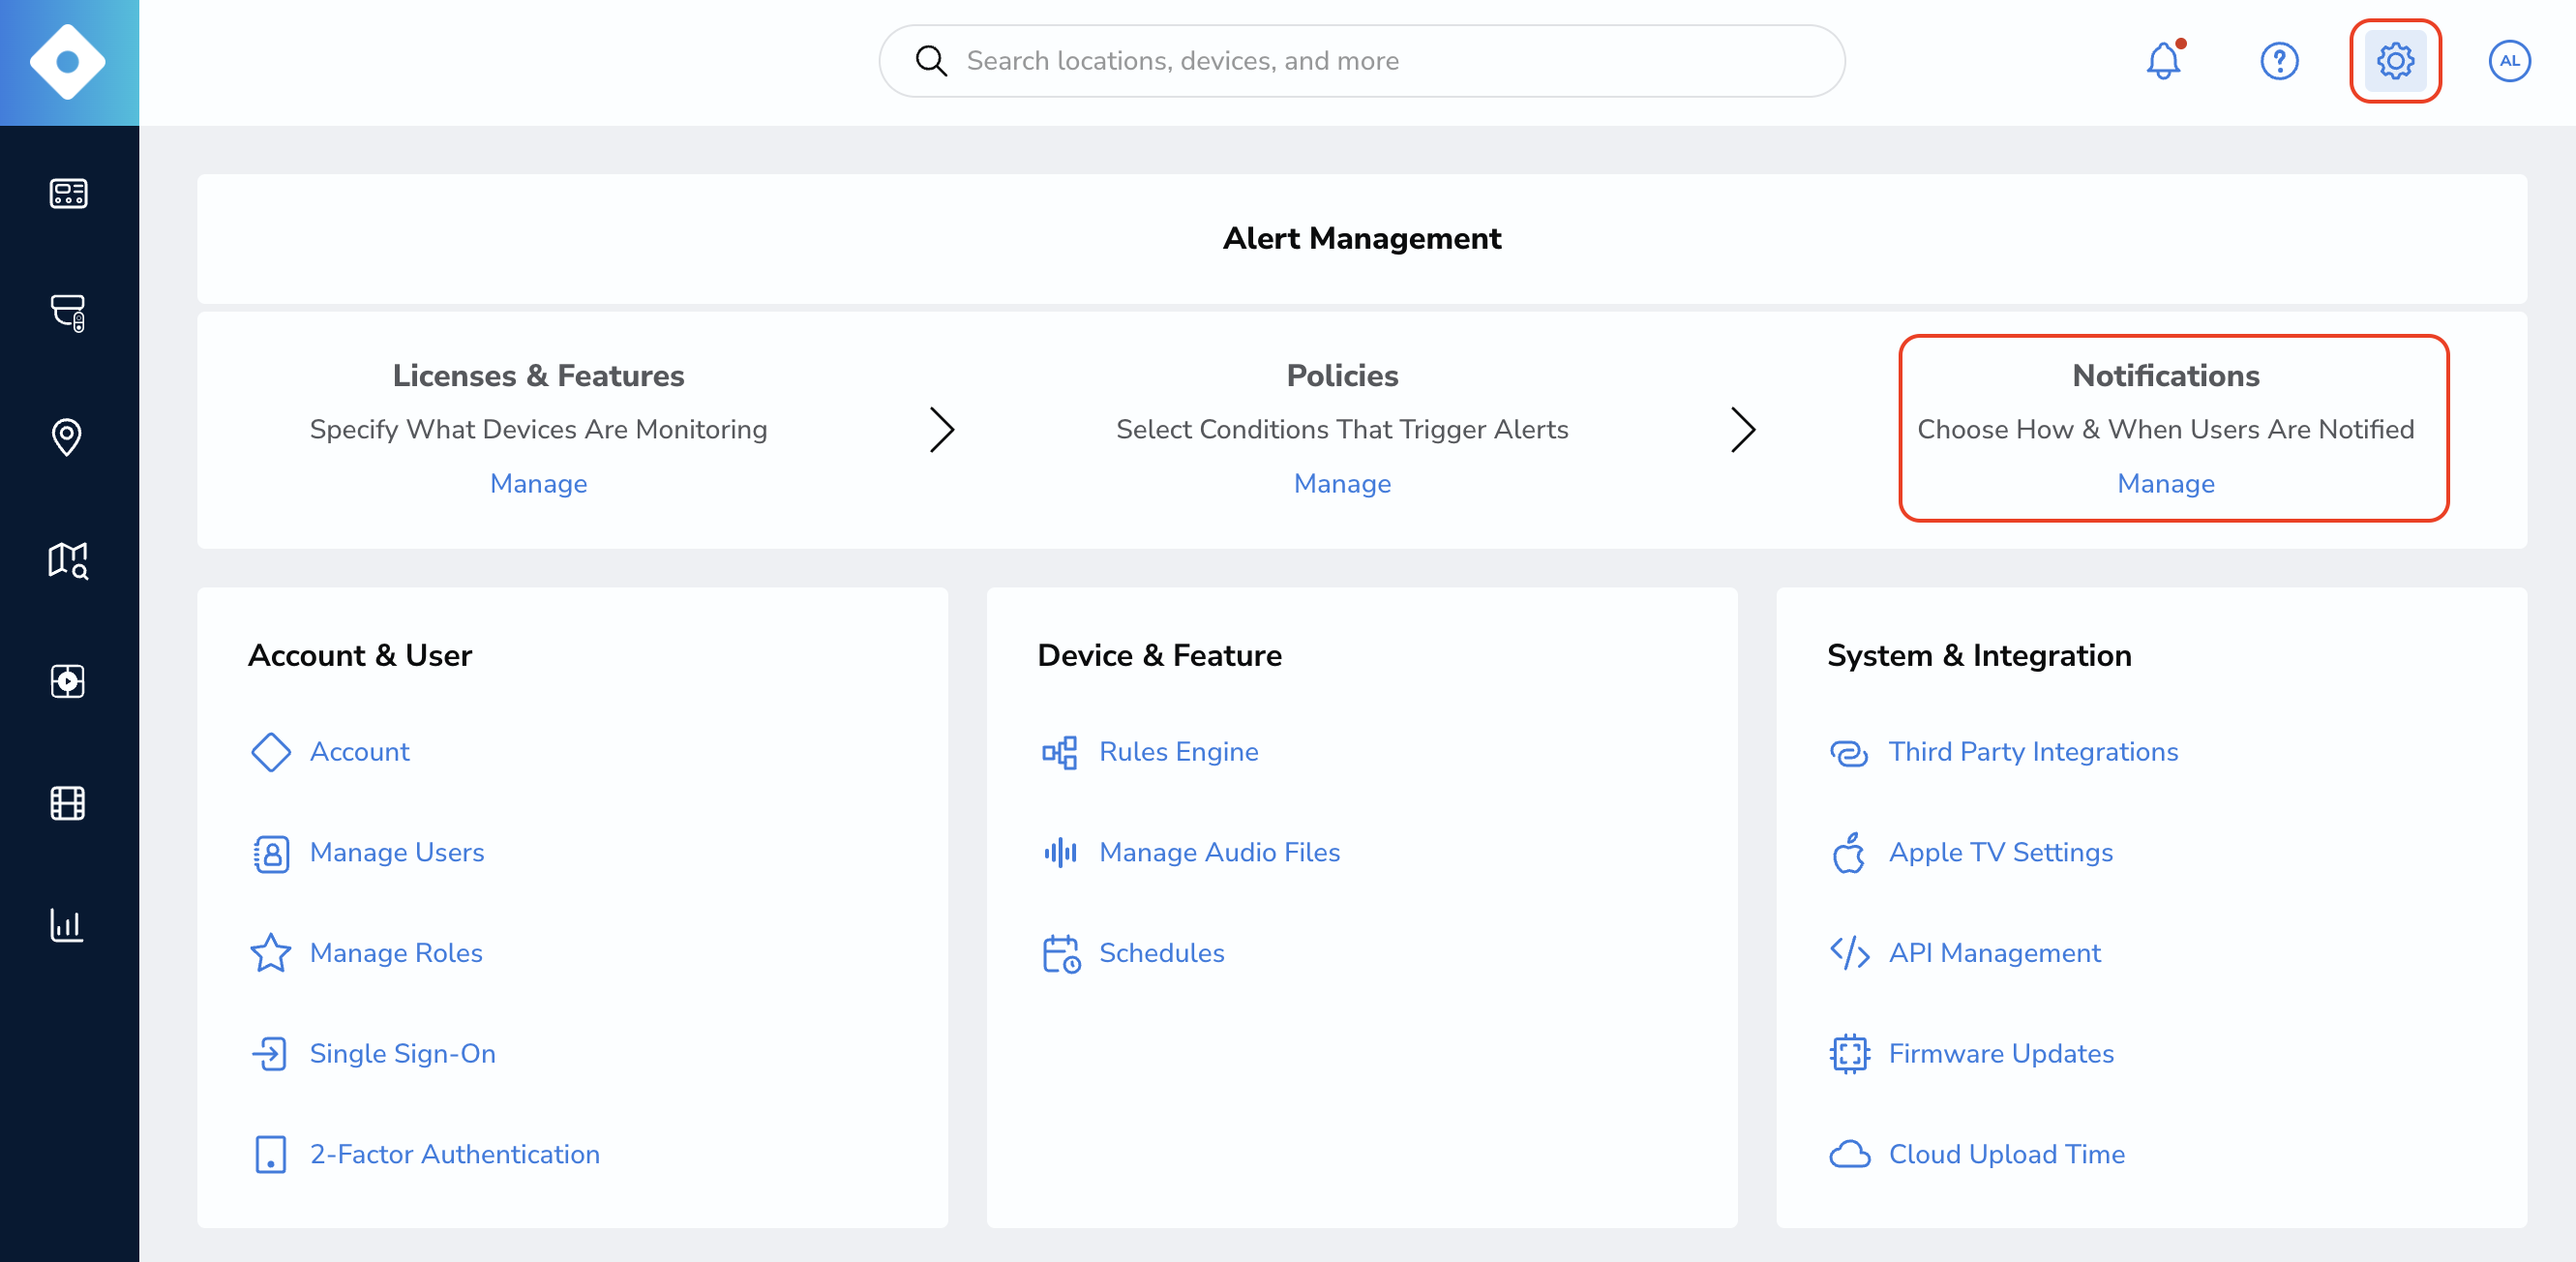Click the Manage Users contact icon
Screen dimensions: 2576x1262
tap(270, 853)
